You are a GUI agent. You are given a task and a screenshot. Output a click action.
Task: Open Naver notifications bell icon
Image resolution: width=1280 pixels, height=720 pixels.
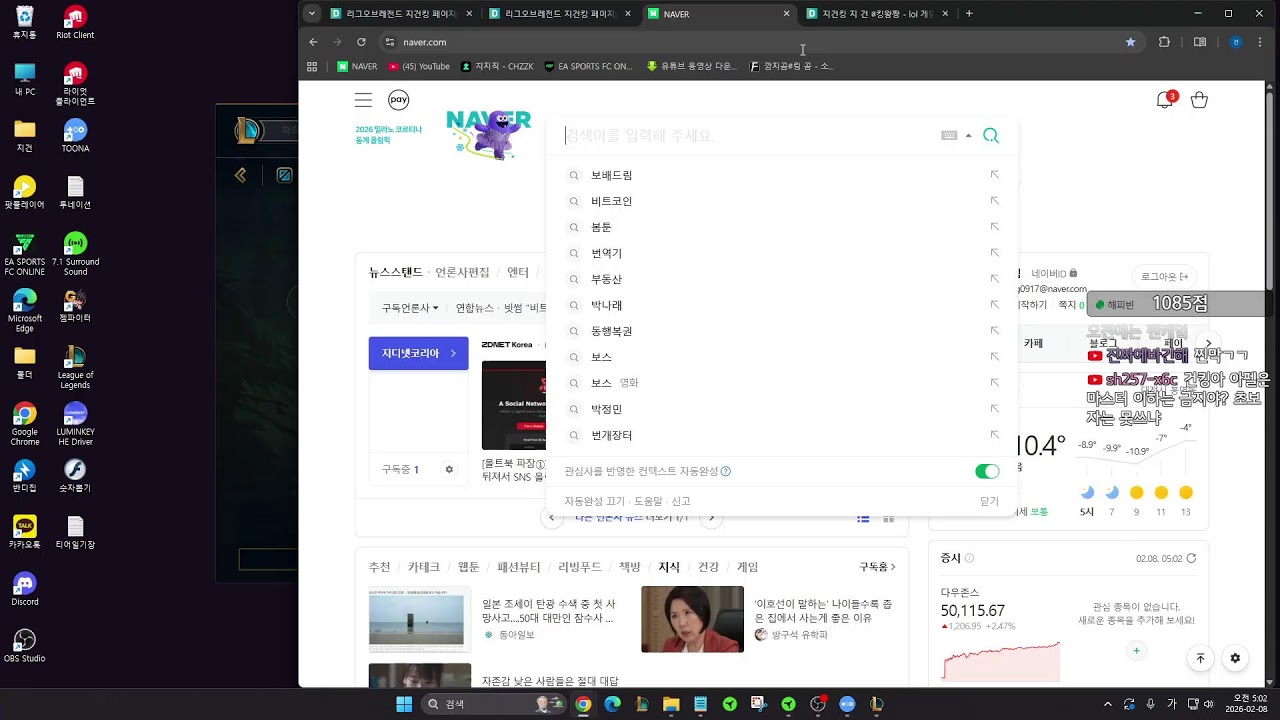click(x=1164, y=100)
